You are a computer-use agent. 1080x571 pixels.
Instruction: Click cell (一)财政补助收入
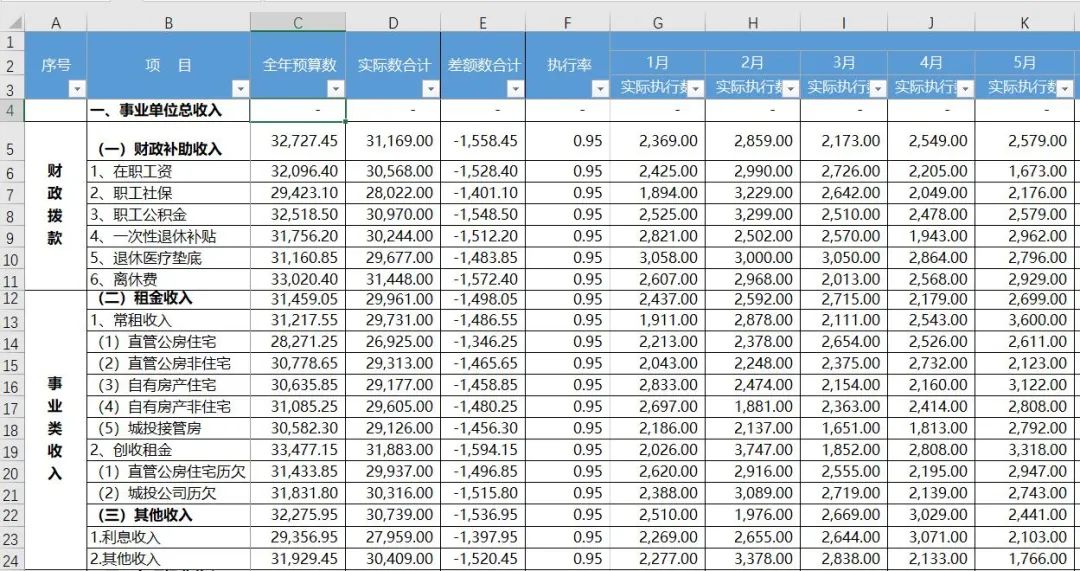(x=169, y=142)
